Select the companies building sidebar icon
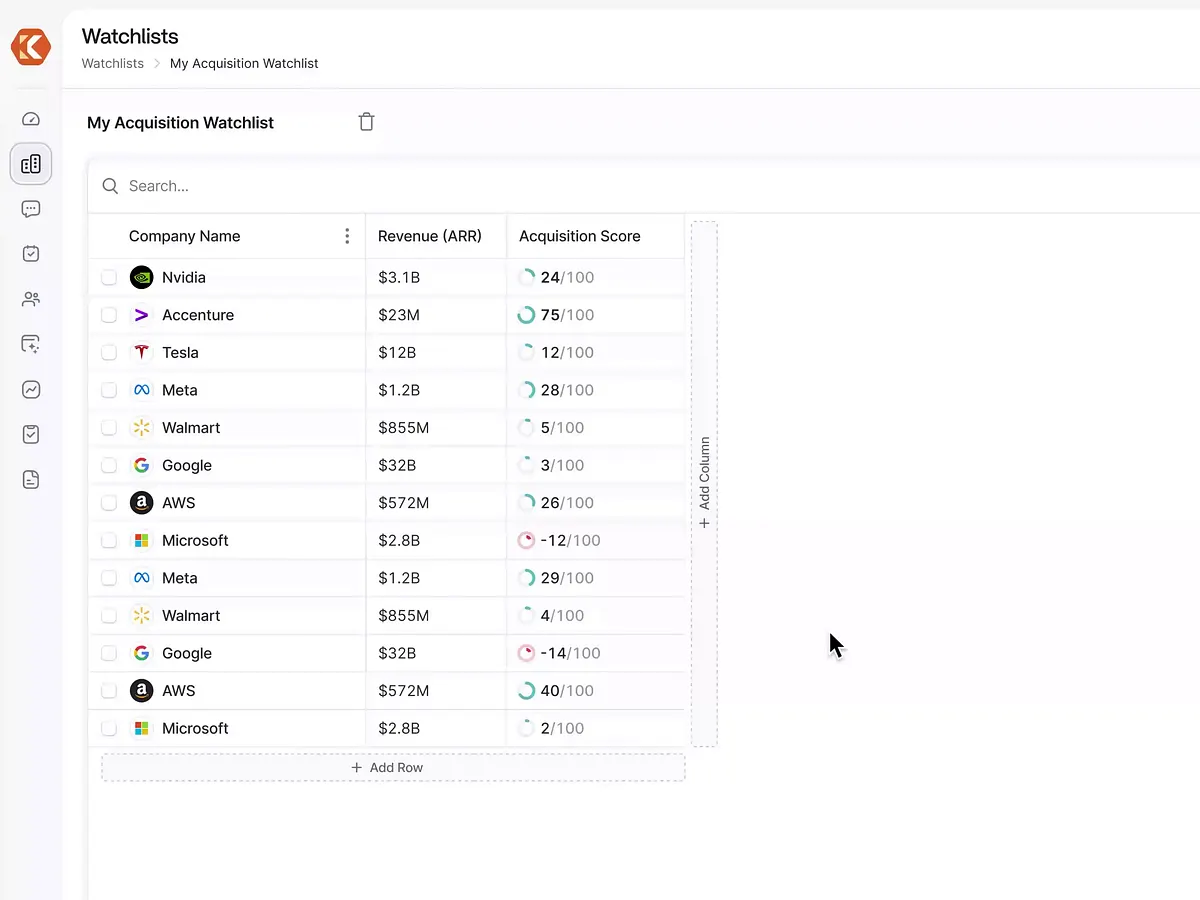Screen dimensions: 1200x900 (31, 164)
